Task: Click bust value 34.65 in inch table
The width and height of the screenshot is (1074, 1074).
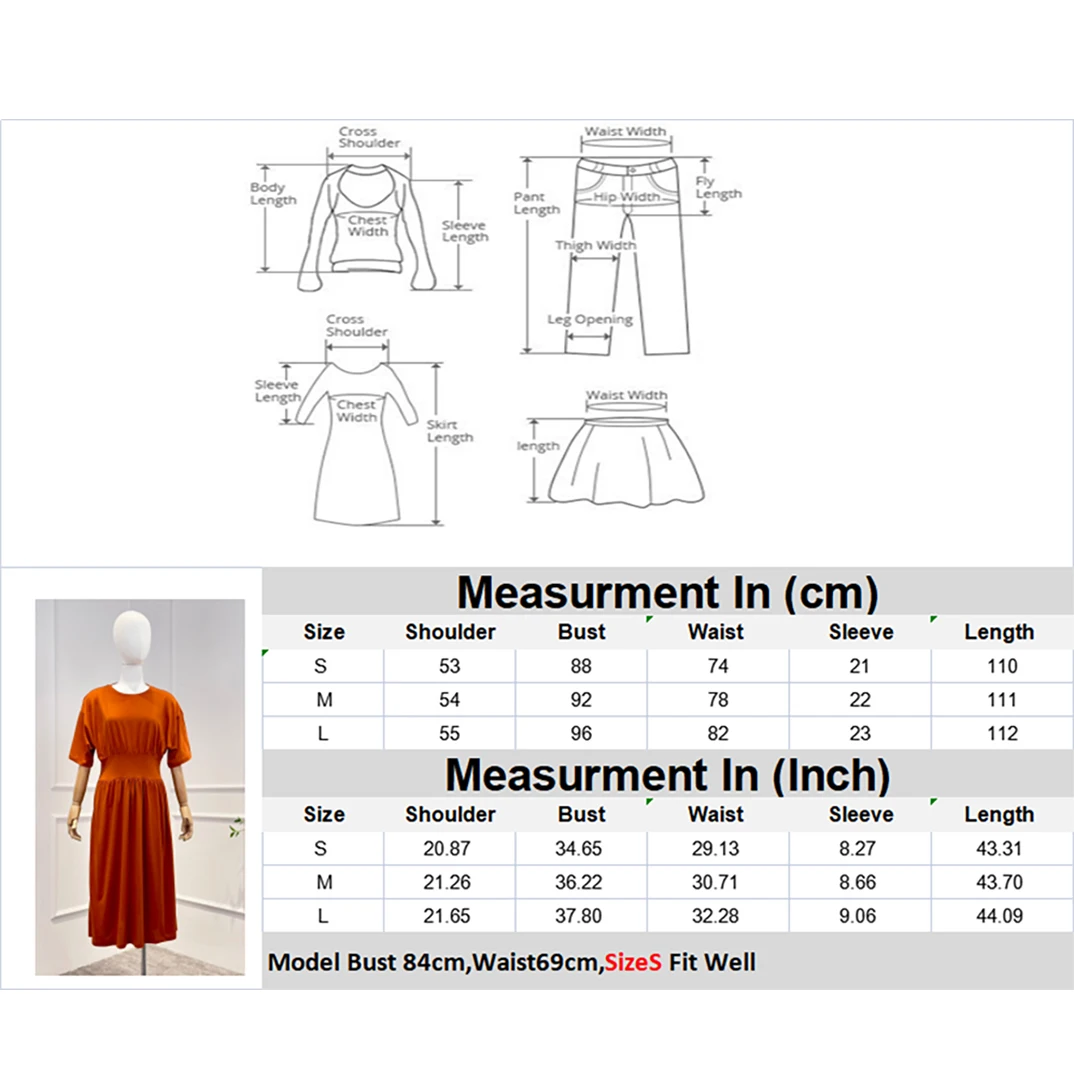Action: point(578,848)
